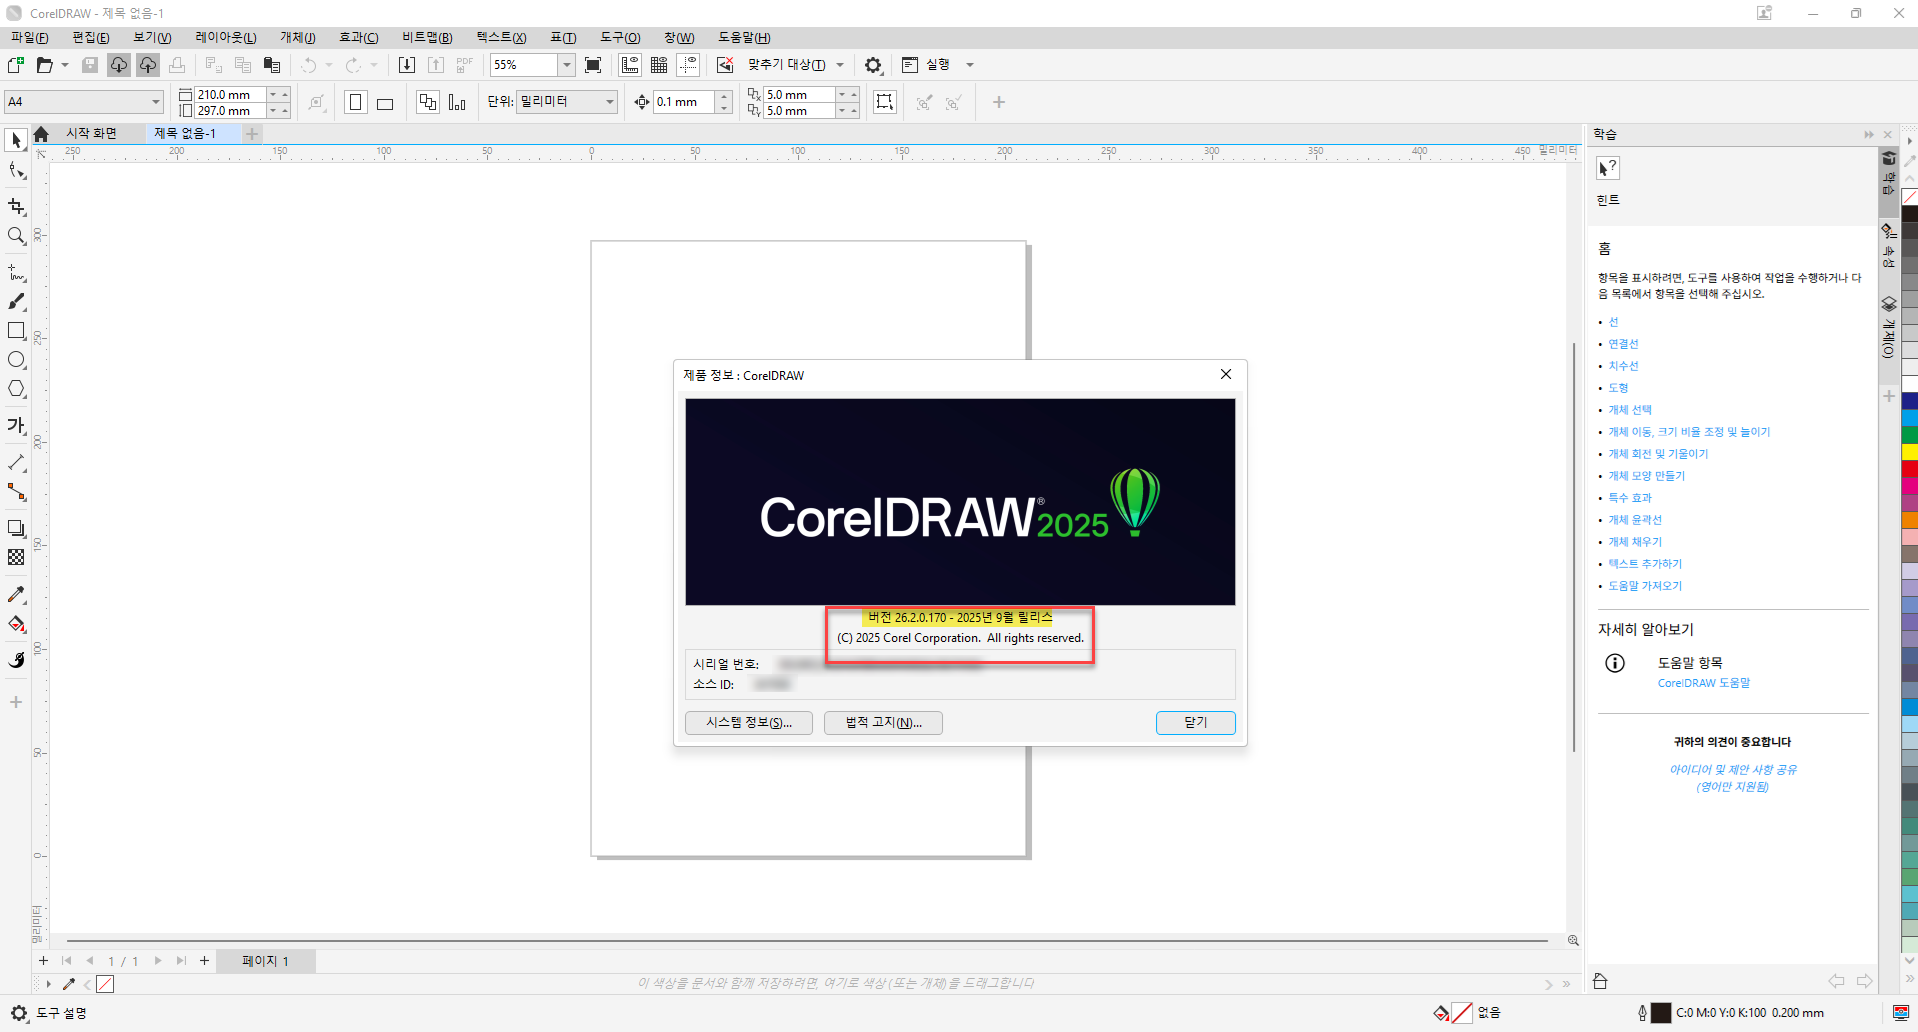
Task: Click the Welcome screen home icon
Action: point(41,134)
